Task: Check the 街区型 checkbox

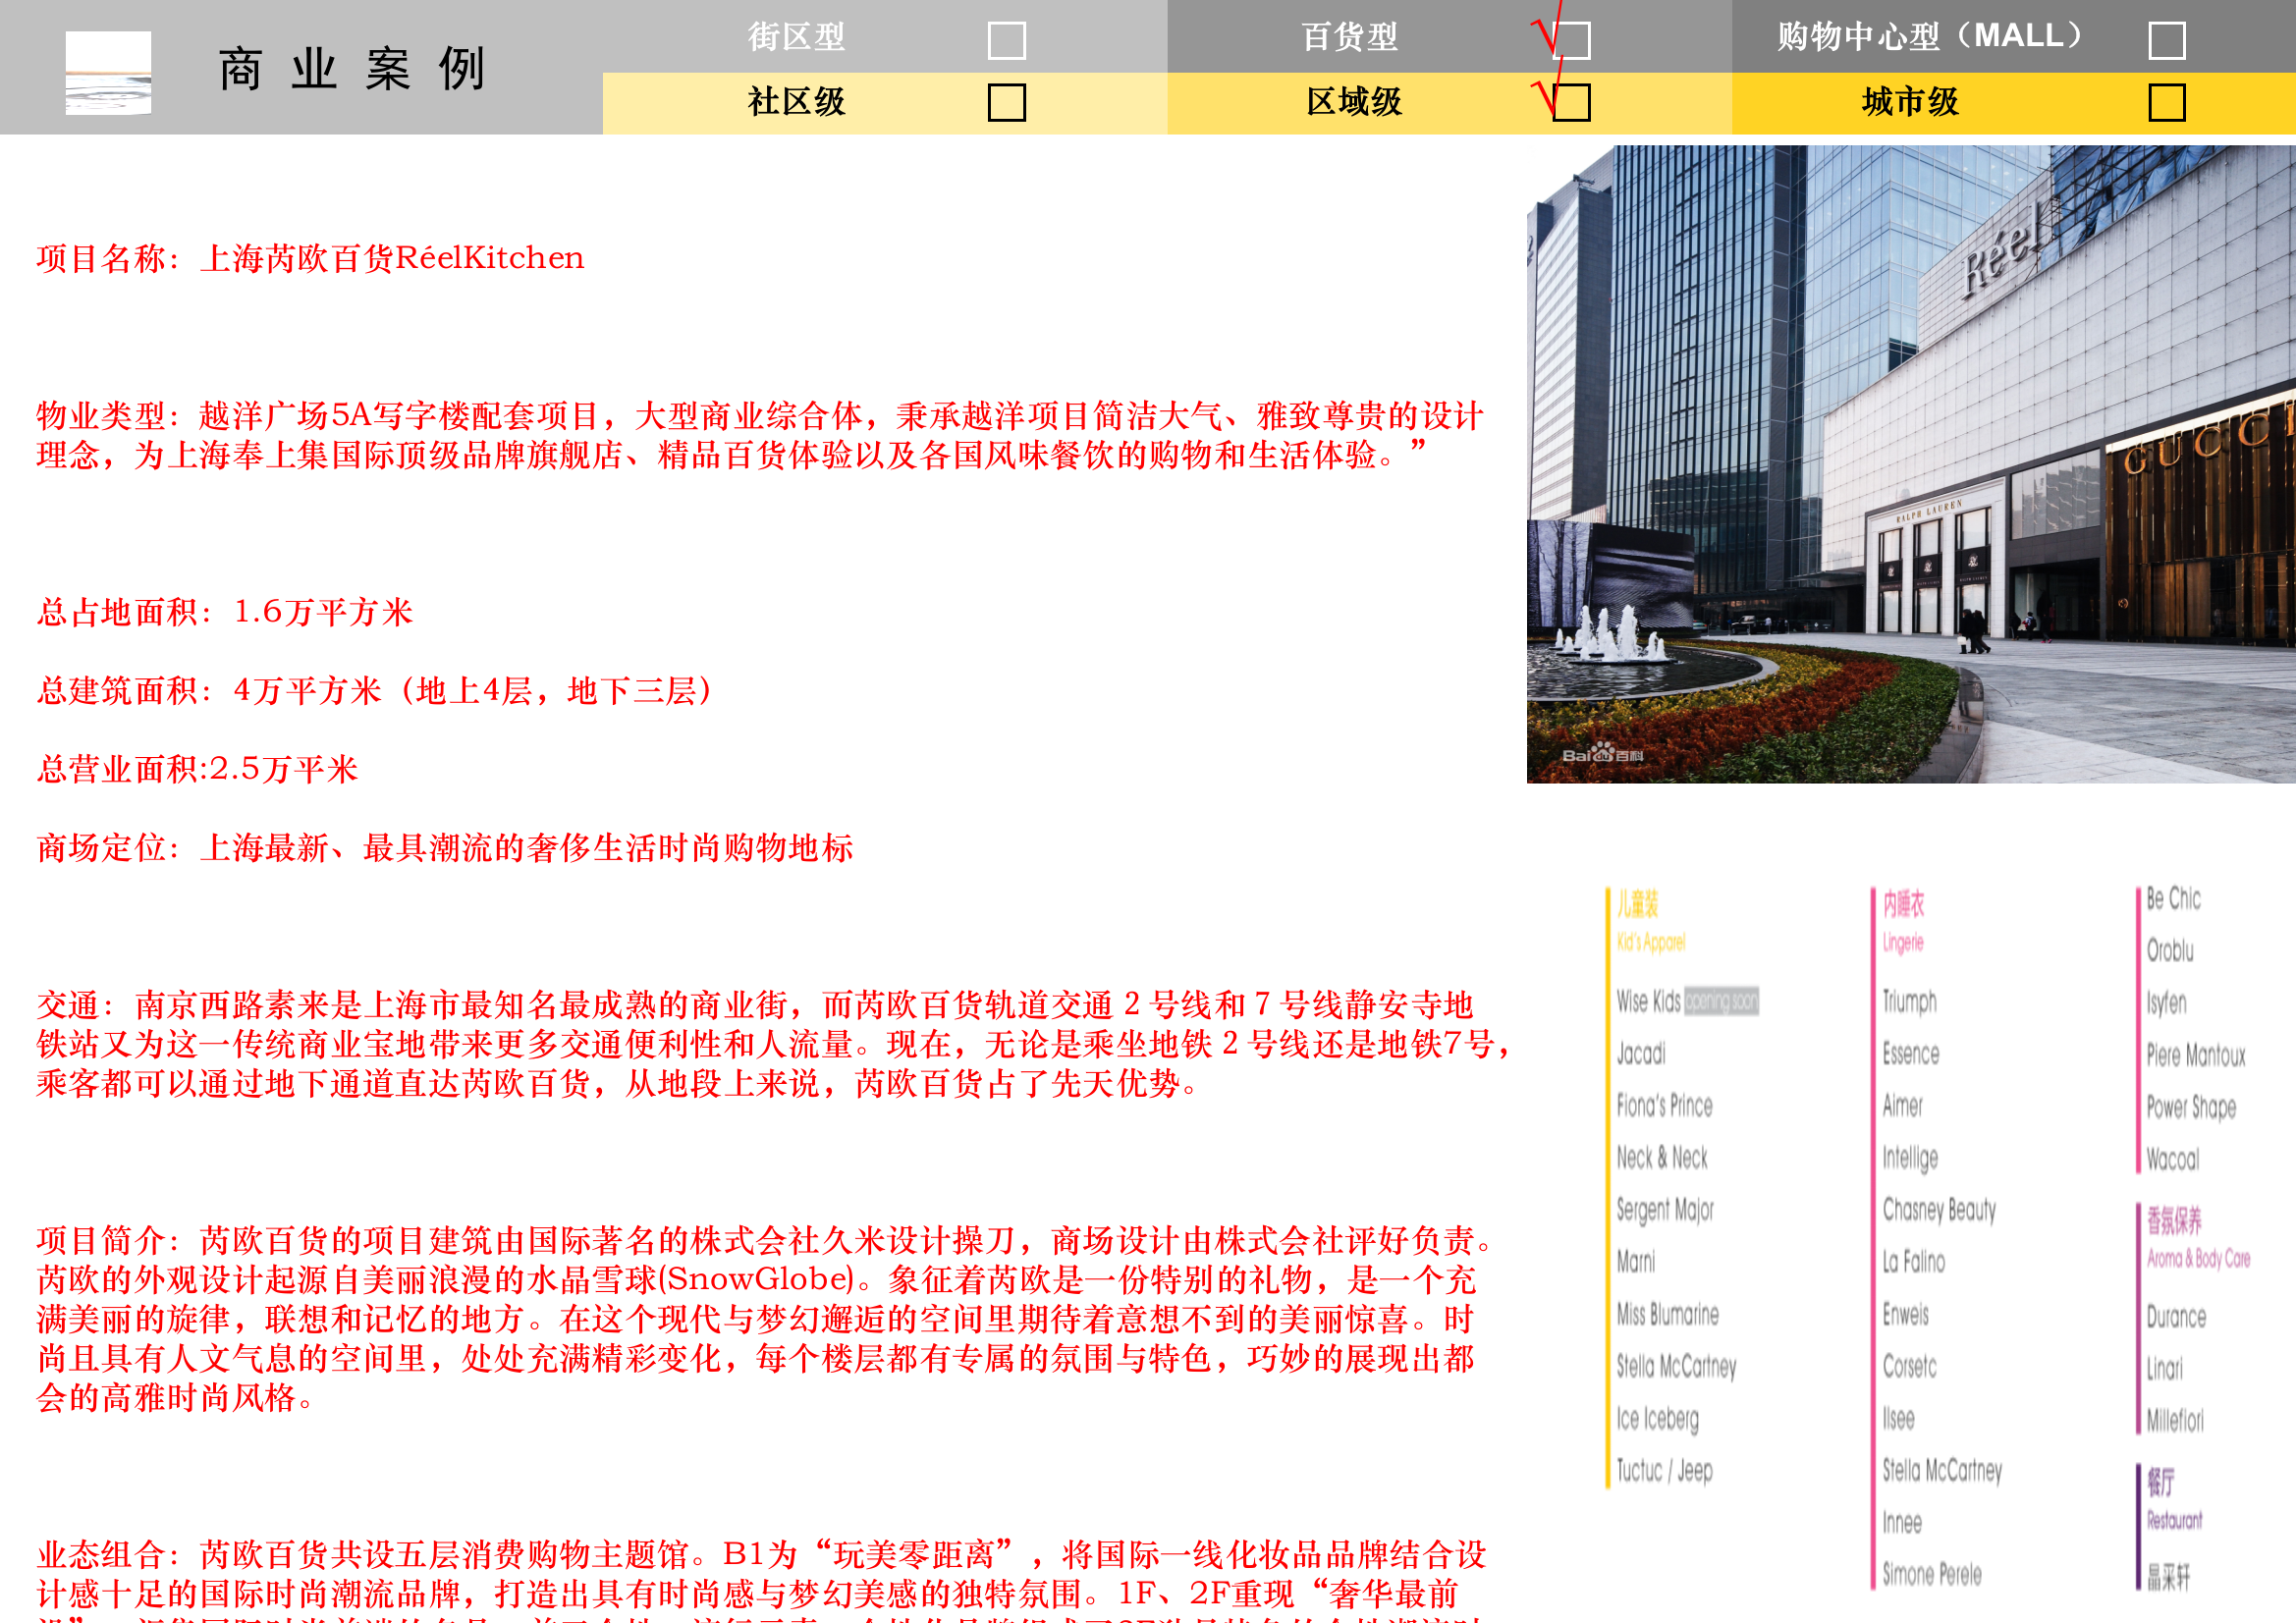Action: pyautogui.click(x=1006, y=40)
